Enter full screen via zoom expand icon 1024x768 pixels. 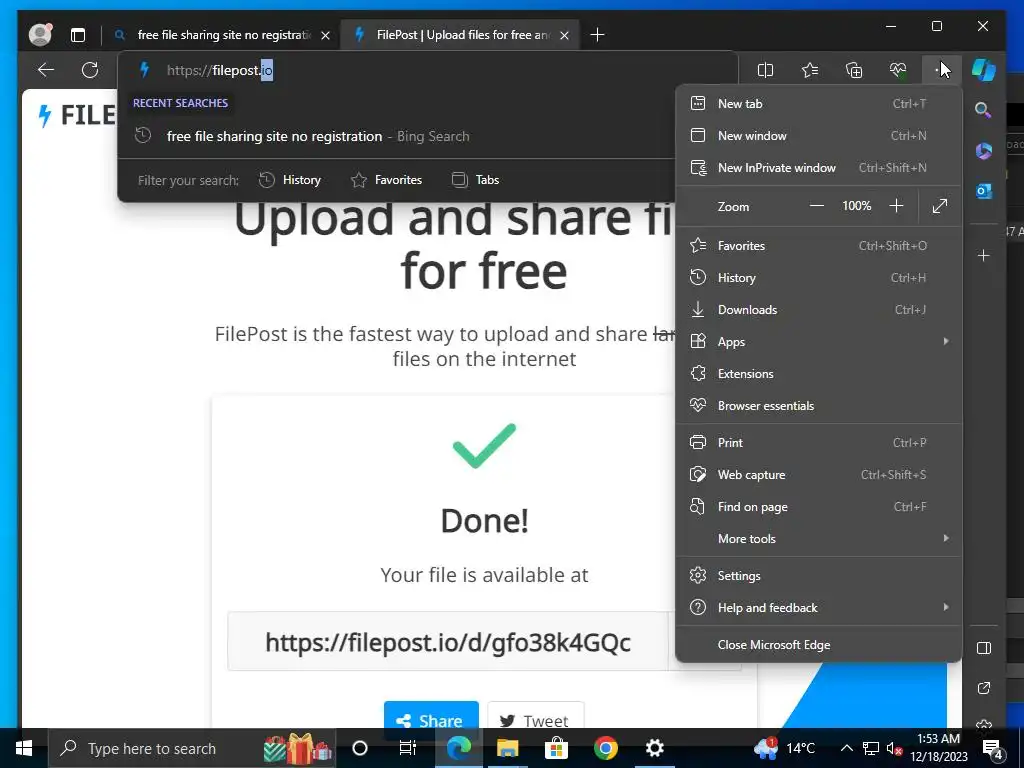click(940, 206)
